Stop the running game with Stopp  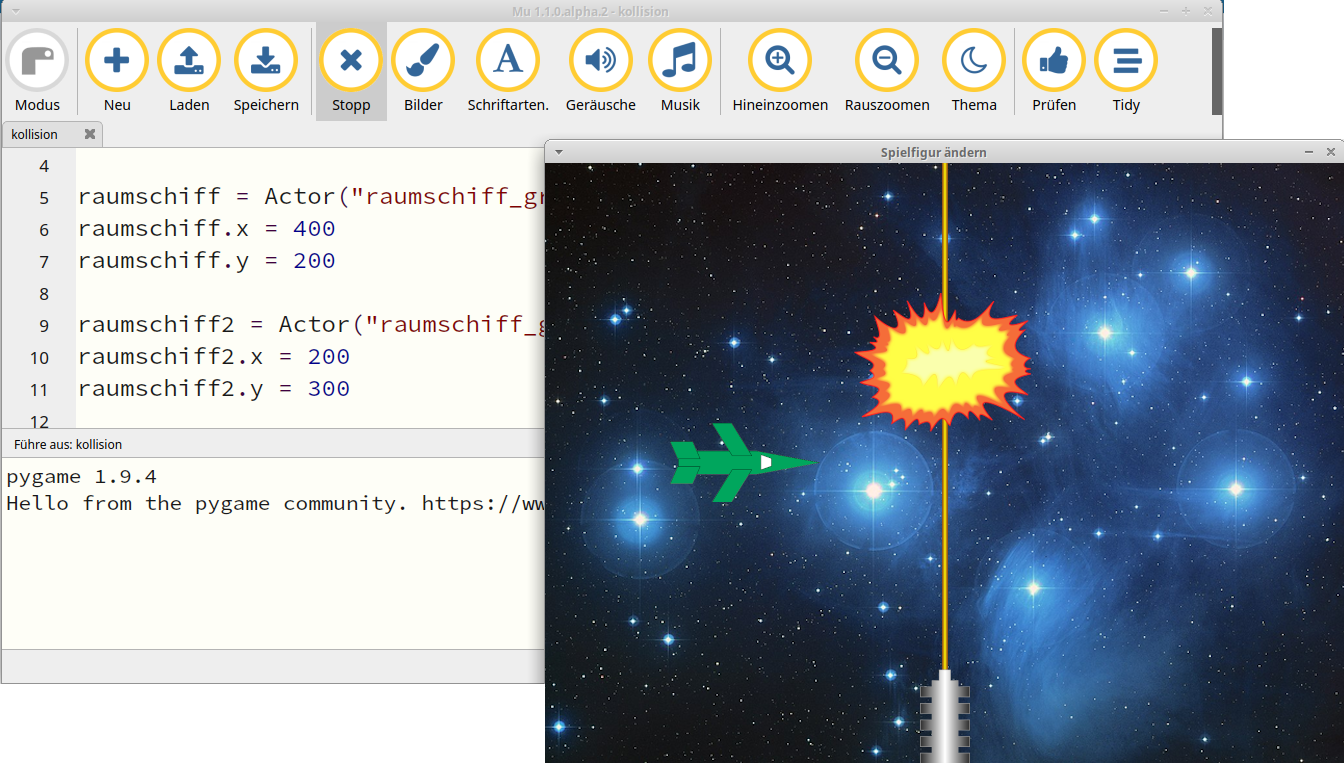(351, 62)
